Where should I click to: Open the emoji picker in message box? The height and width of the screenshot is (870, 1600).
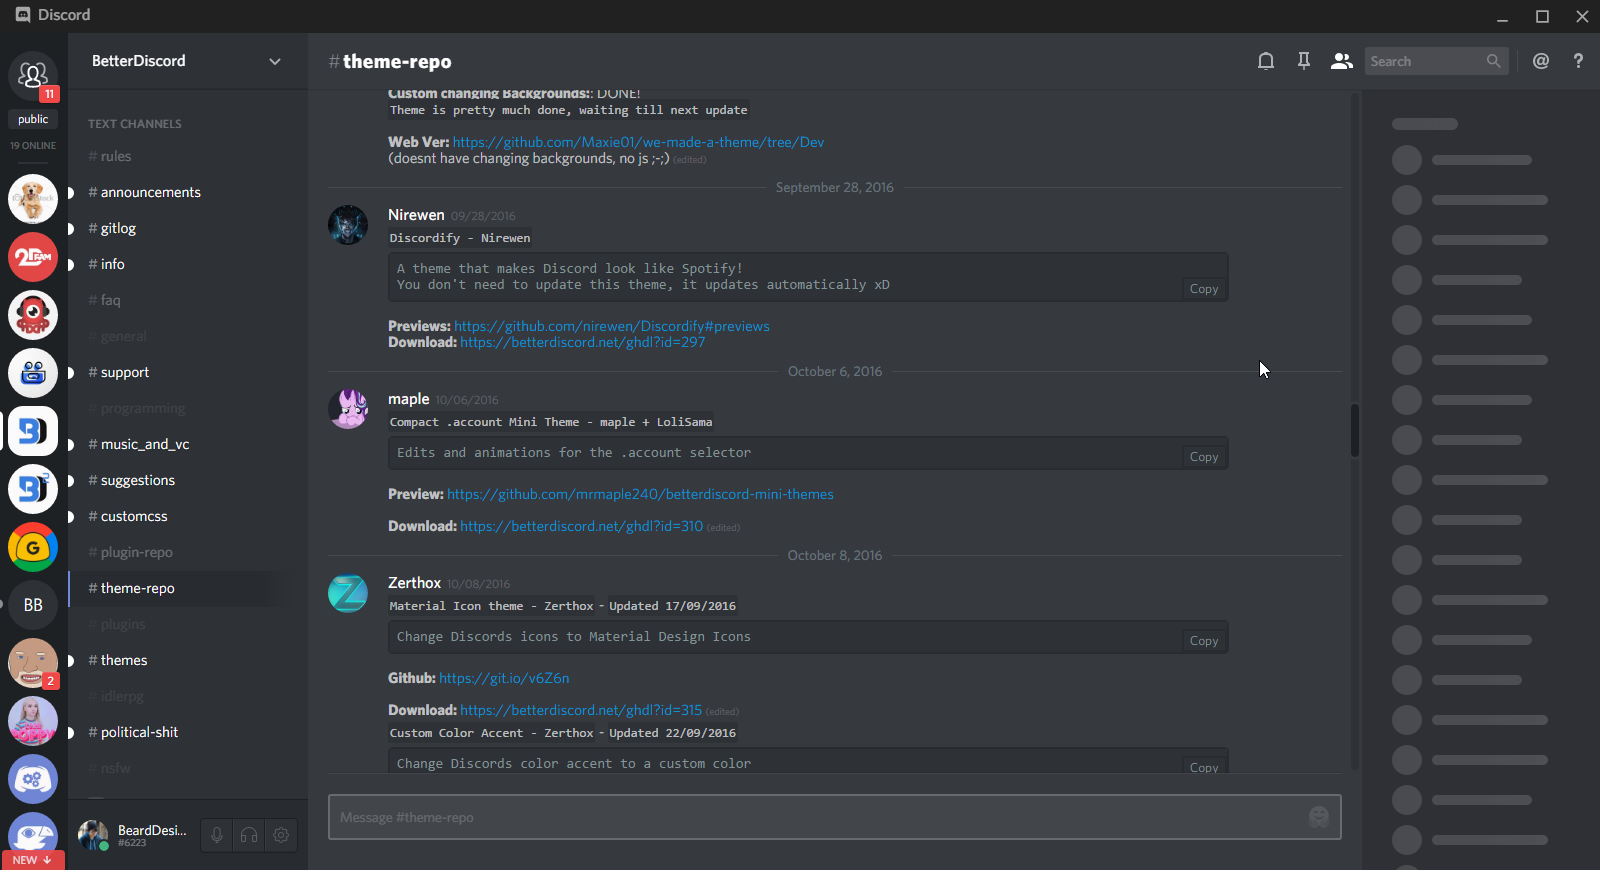coord(1319,817)
